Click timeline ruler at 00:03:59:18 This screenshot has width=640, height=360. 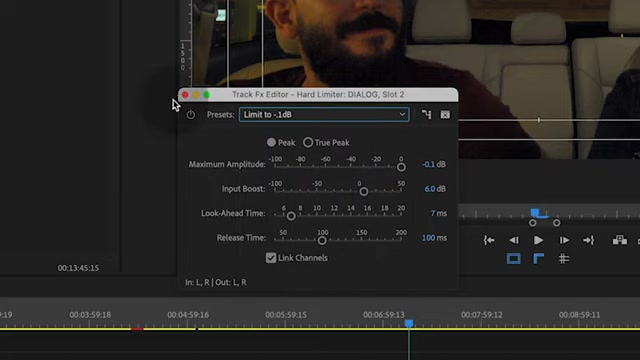tap(90, 315)
